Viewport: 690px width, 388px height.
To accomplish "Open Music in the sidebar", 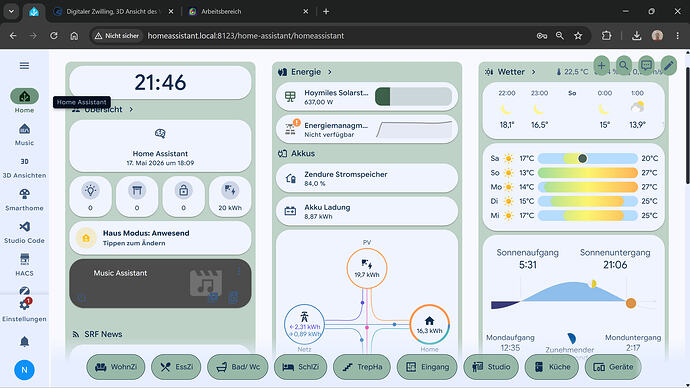I will pos(24,134).
